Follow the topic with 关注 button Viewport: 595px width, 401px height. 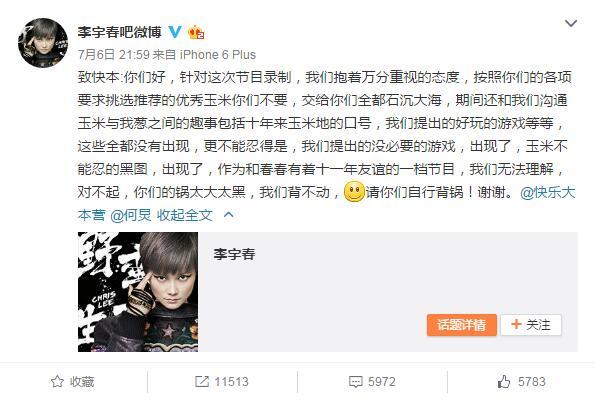click(x=530, y=325)
